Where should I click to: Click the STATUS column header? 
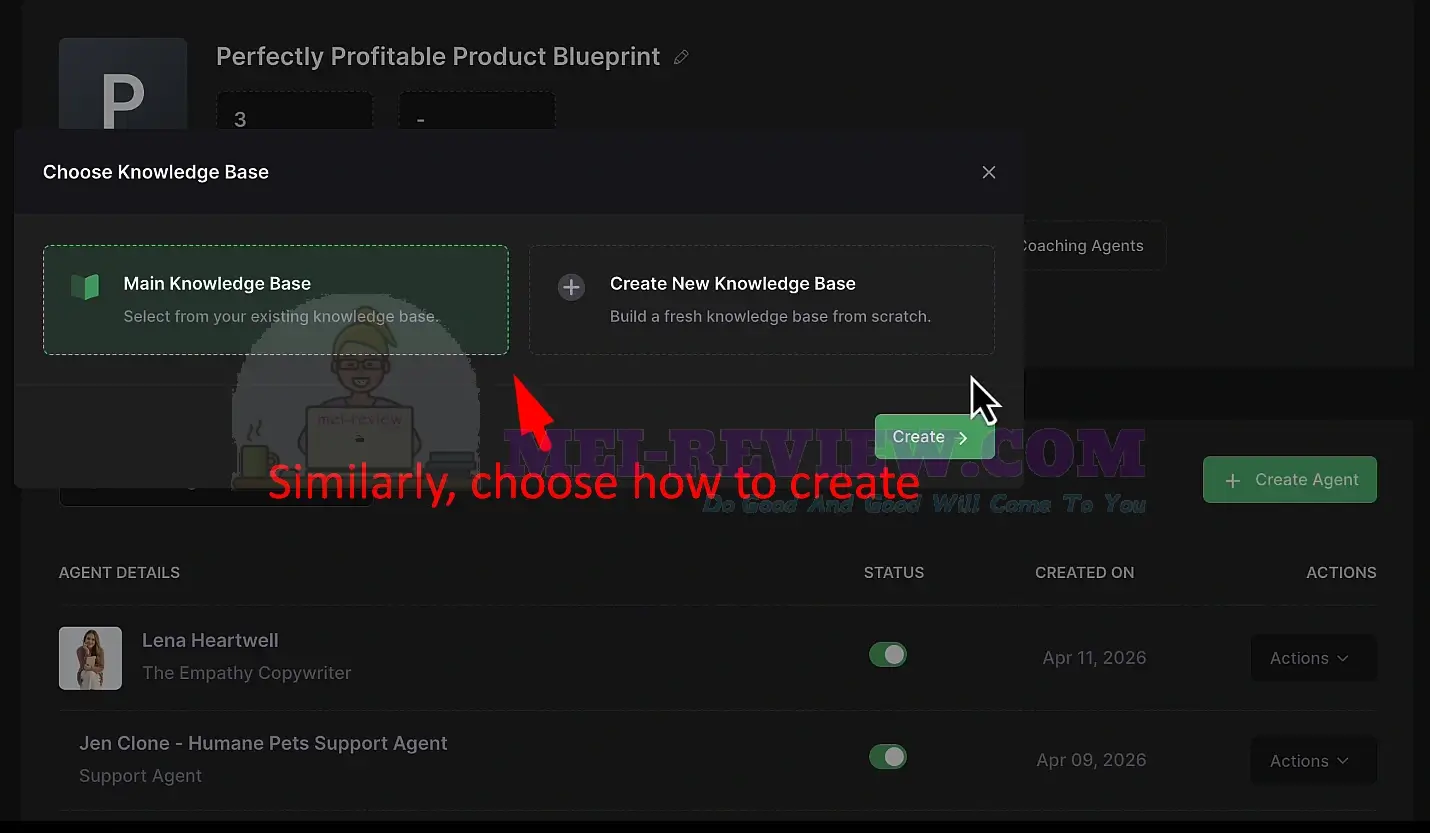pyautogui.click(x=894, y=573)
